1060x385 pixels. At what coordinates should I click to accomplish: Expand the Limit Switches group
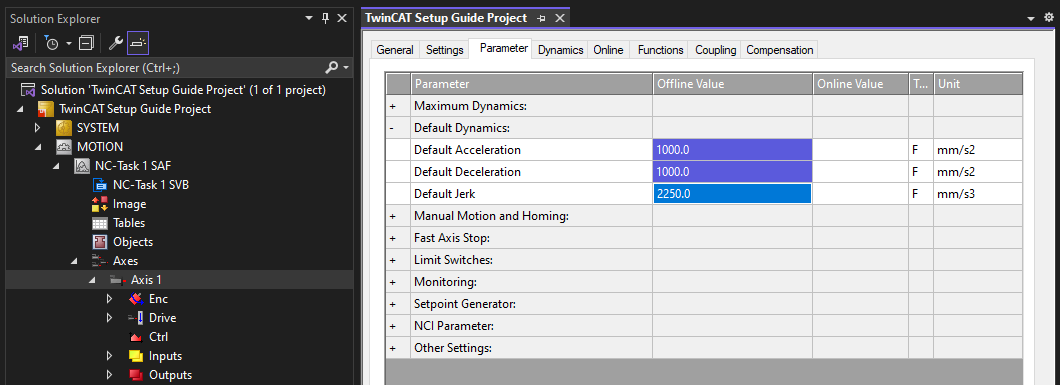[393, 260]
